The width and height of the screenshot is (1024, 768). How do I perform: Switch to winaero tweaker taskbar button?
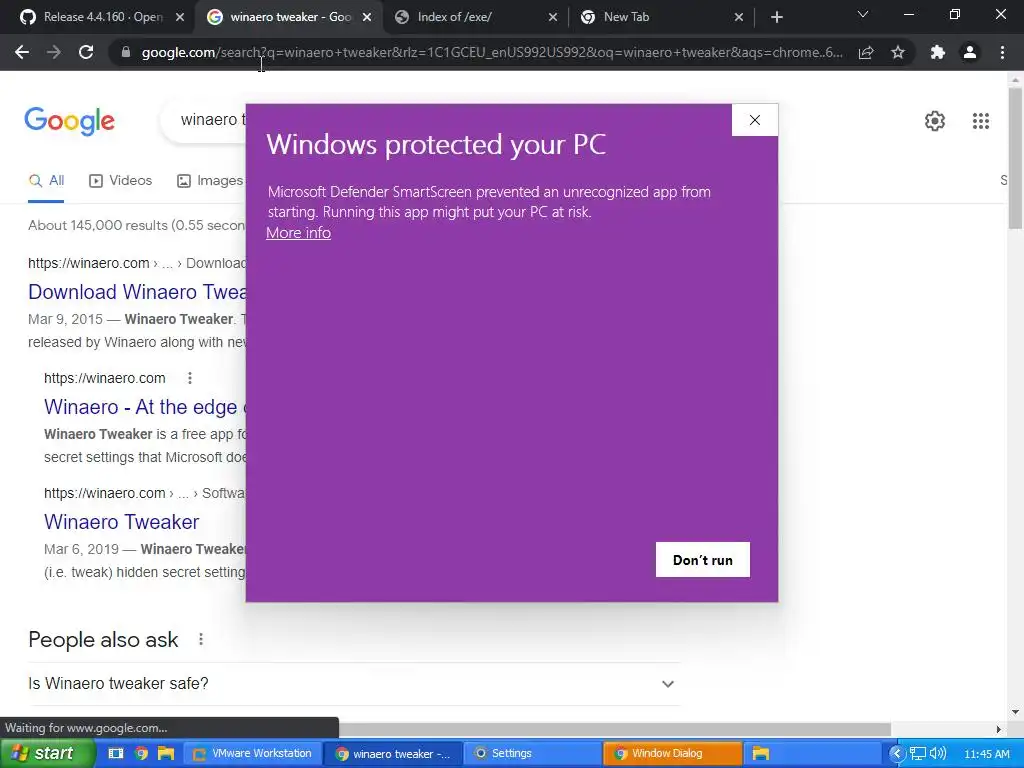[x=394, y=754]
